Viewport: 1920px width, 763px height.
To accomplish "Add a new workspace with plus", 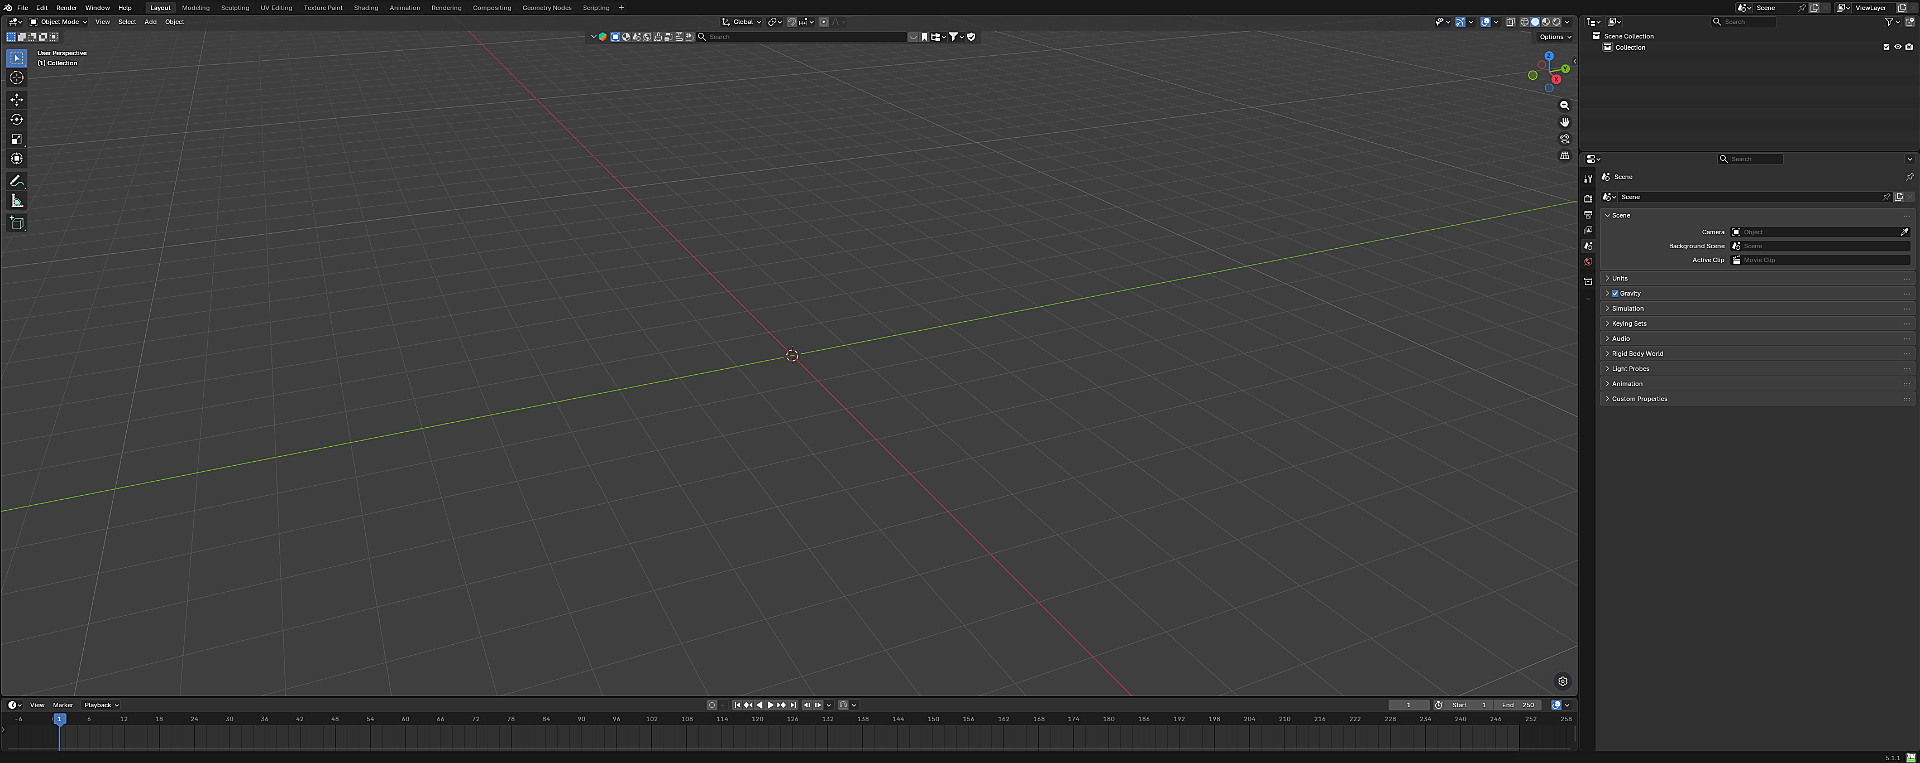I will pyautogui.click(x=621, y=8).
